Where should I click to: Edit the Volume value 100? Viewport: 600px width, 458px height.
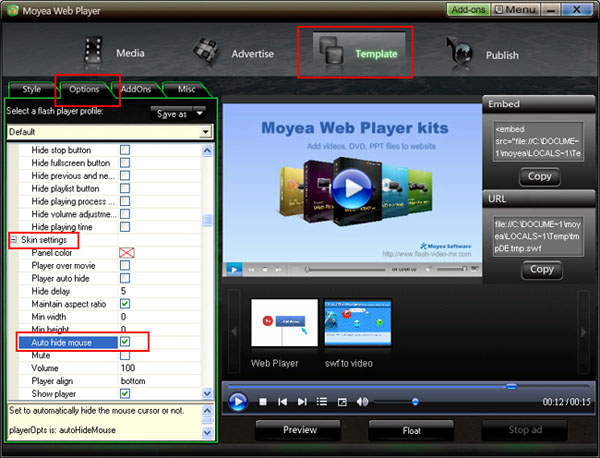pos(159,368)
